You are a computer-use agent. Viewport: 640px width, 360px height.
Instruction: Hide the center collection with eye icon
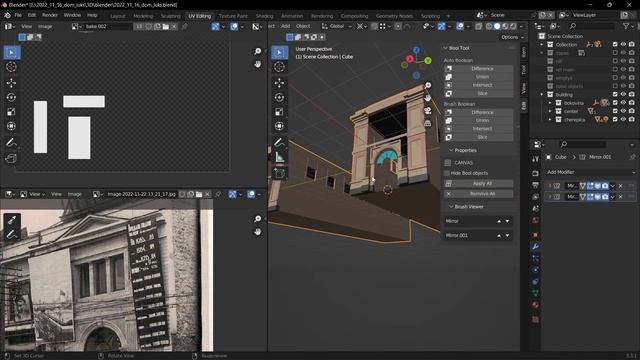[x=623, y=111]
